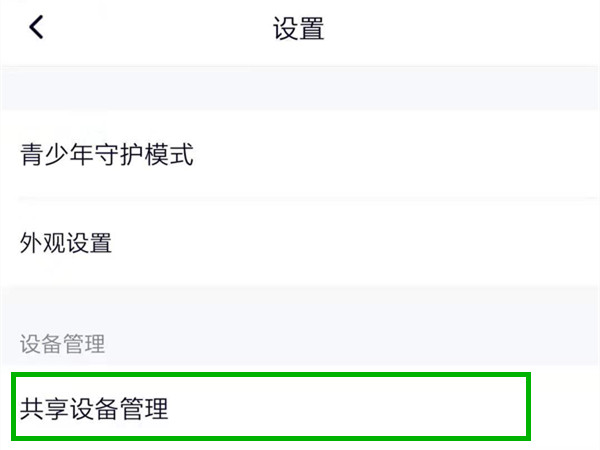
Task: Tap the 共享设备管理 label text
Action: pos(94,408)
